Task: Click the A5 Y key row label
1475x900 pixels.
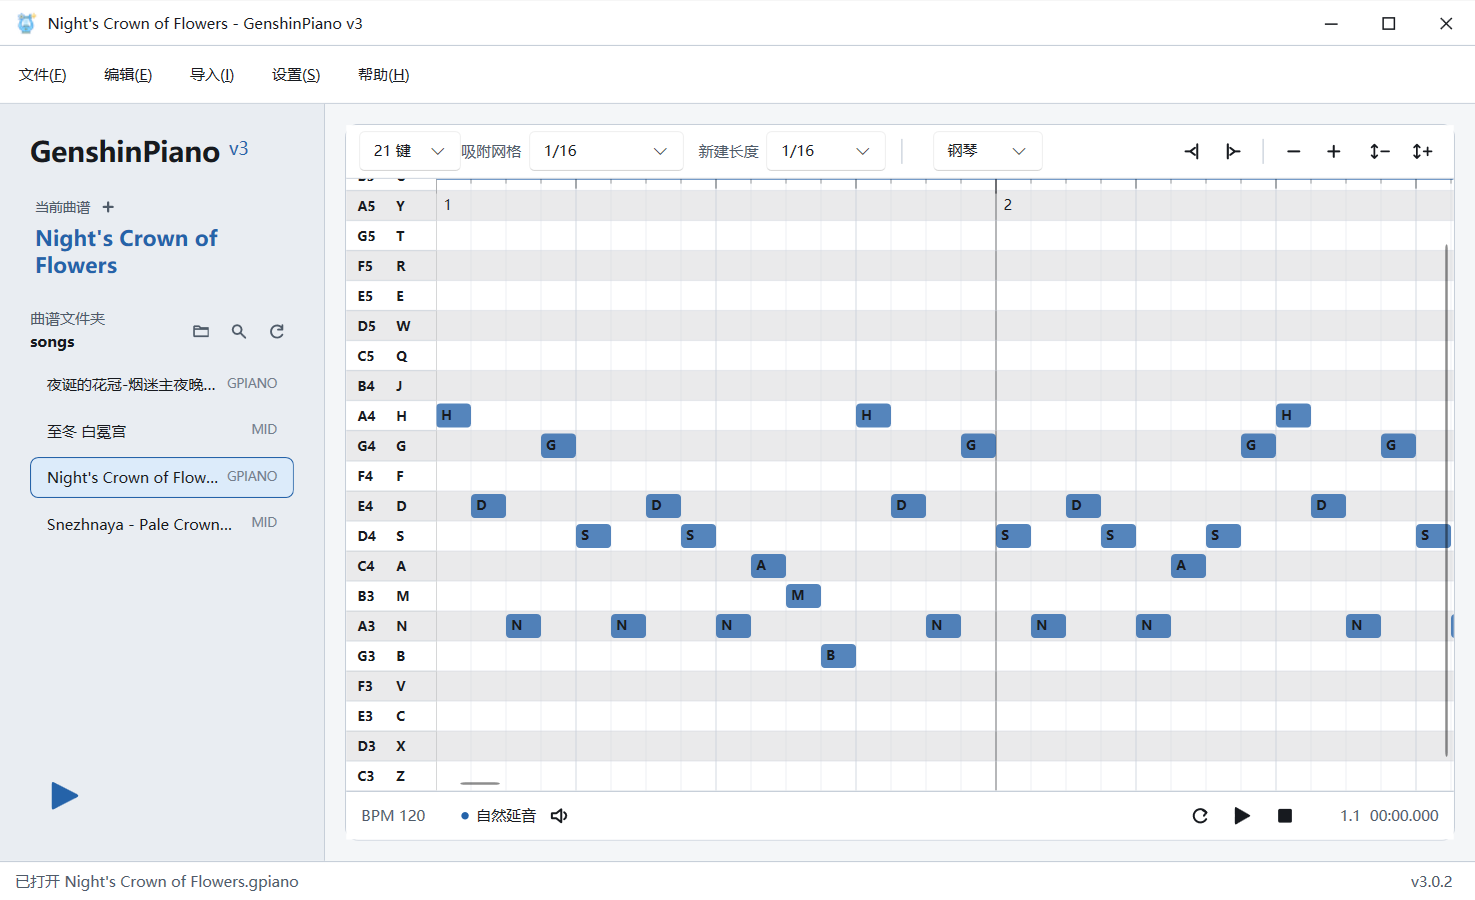Action: [x=391, y=206]
